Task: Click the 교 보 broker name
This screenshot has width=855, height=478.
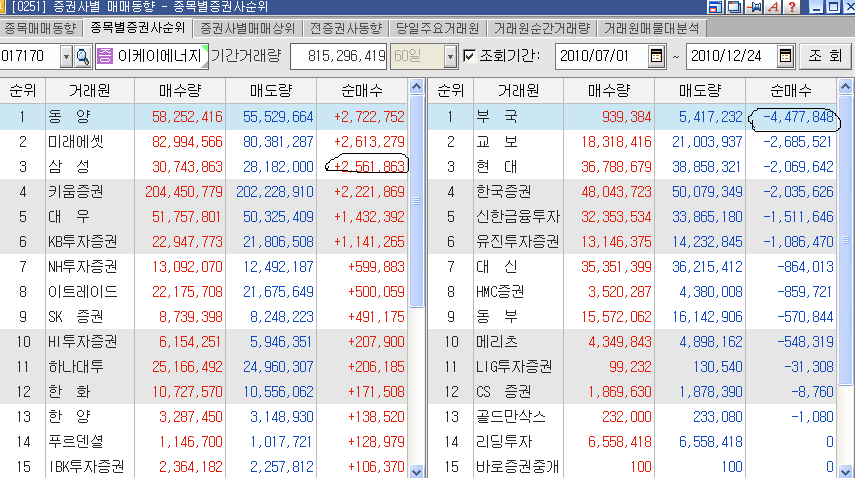Action: (497, 142)
